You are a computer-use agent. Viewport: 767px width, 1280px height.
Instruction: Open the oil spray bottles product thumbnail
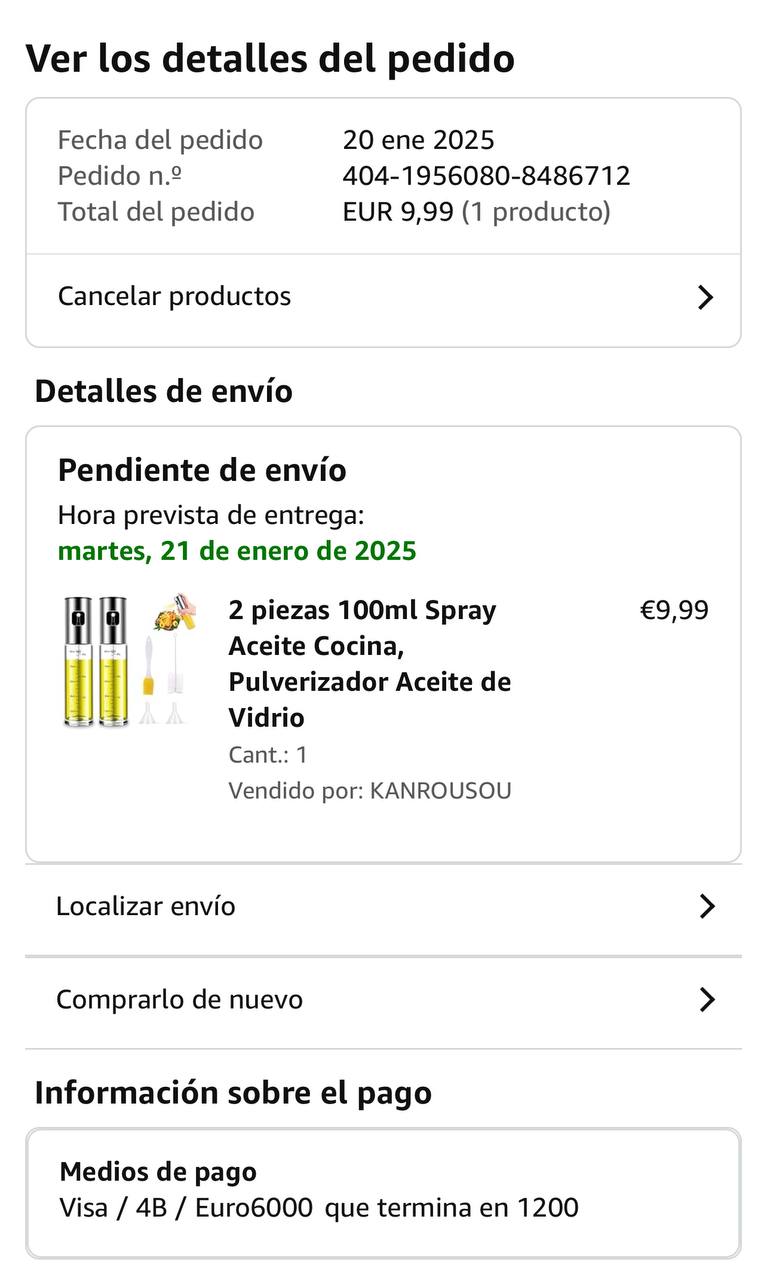point(129,660)
